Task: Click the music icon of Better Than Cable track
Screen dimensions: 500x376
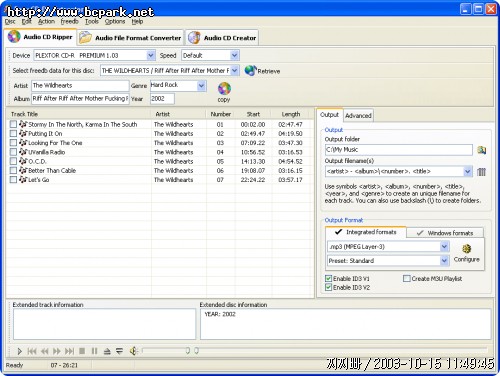Action: pos(23,170)
